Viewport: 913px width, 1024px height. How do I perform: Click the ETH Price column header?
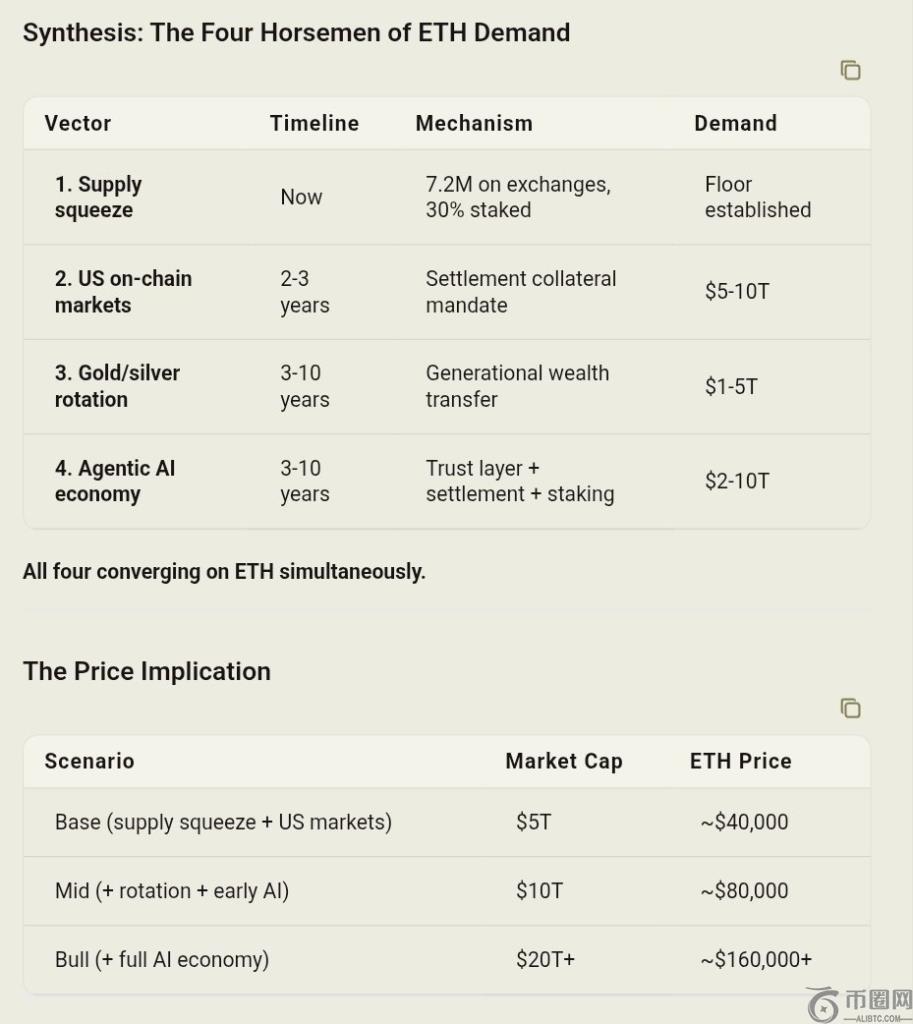pyautogui.click(x=741, y=761)
